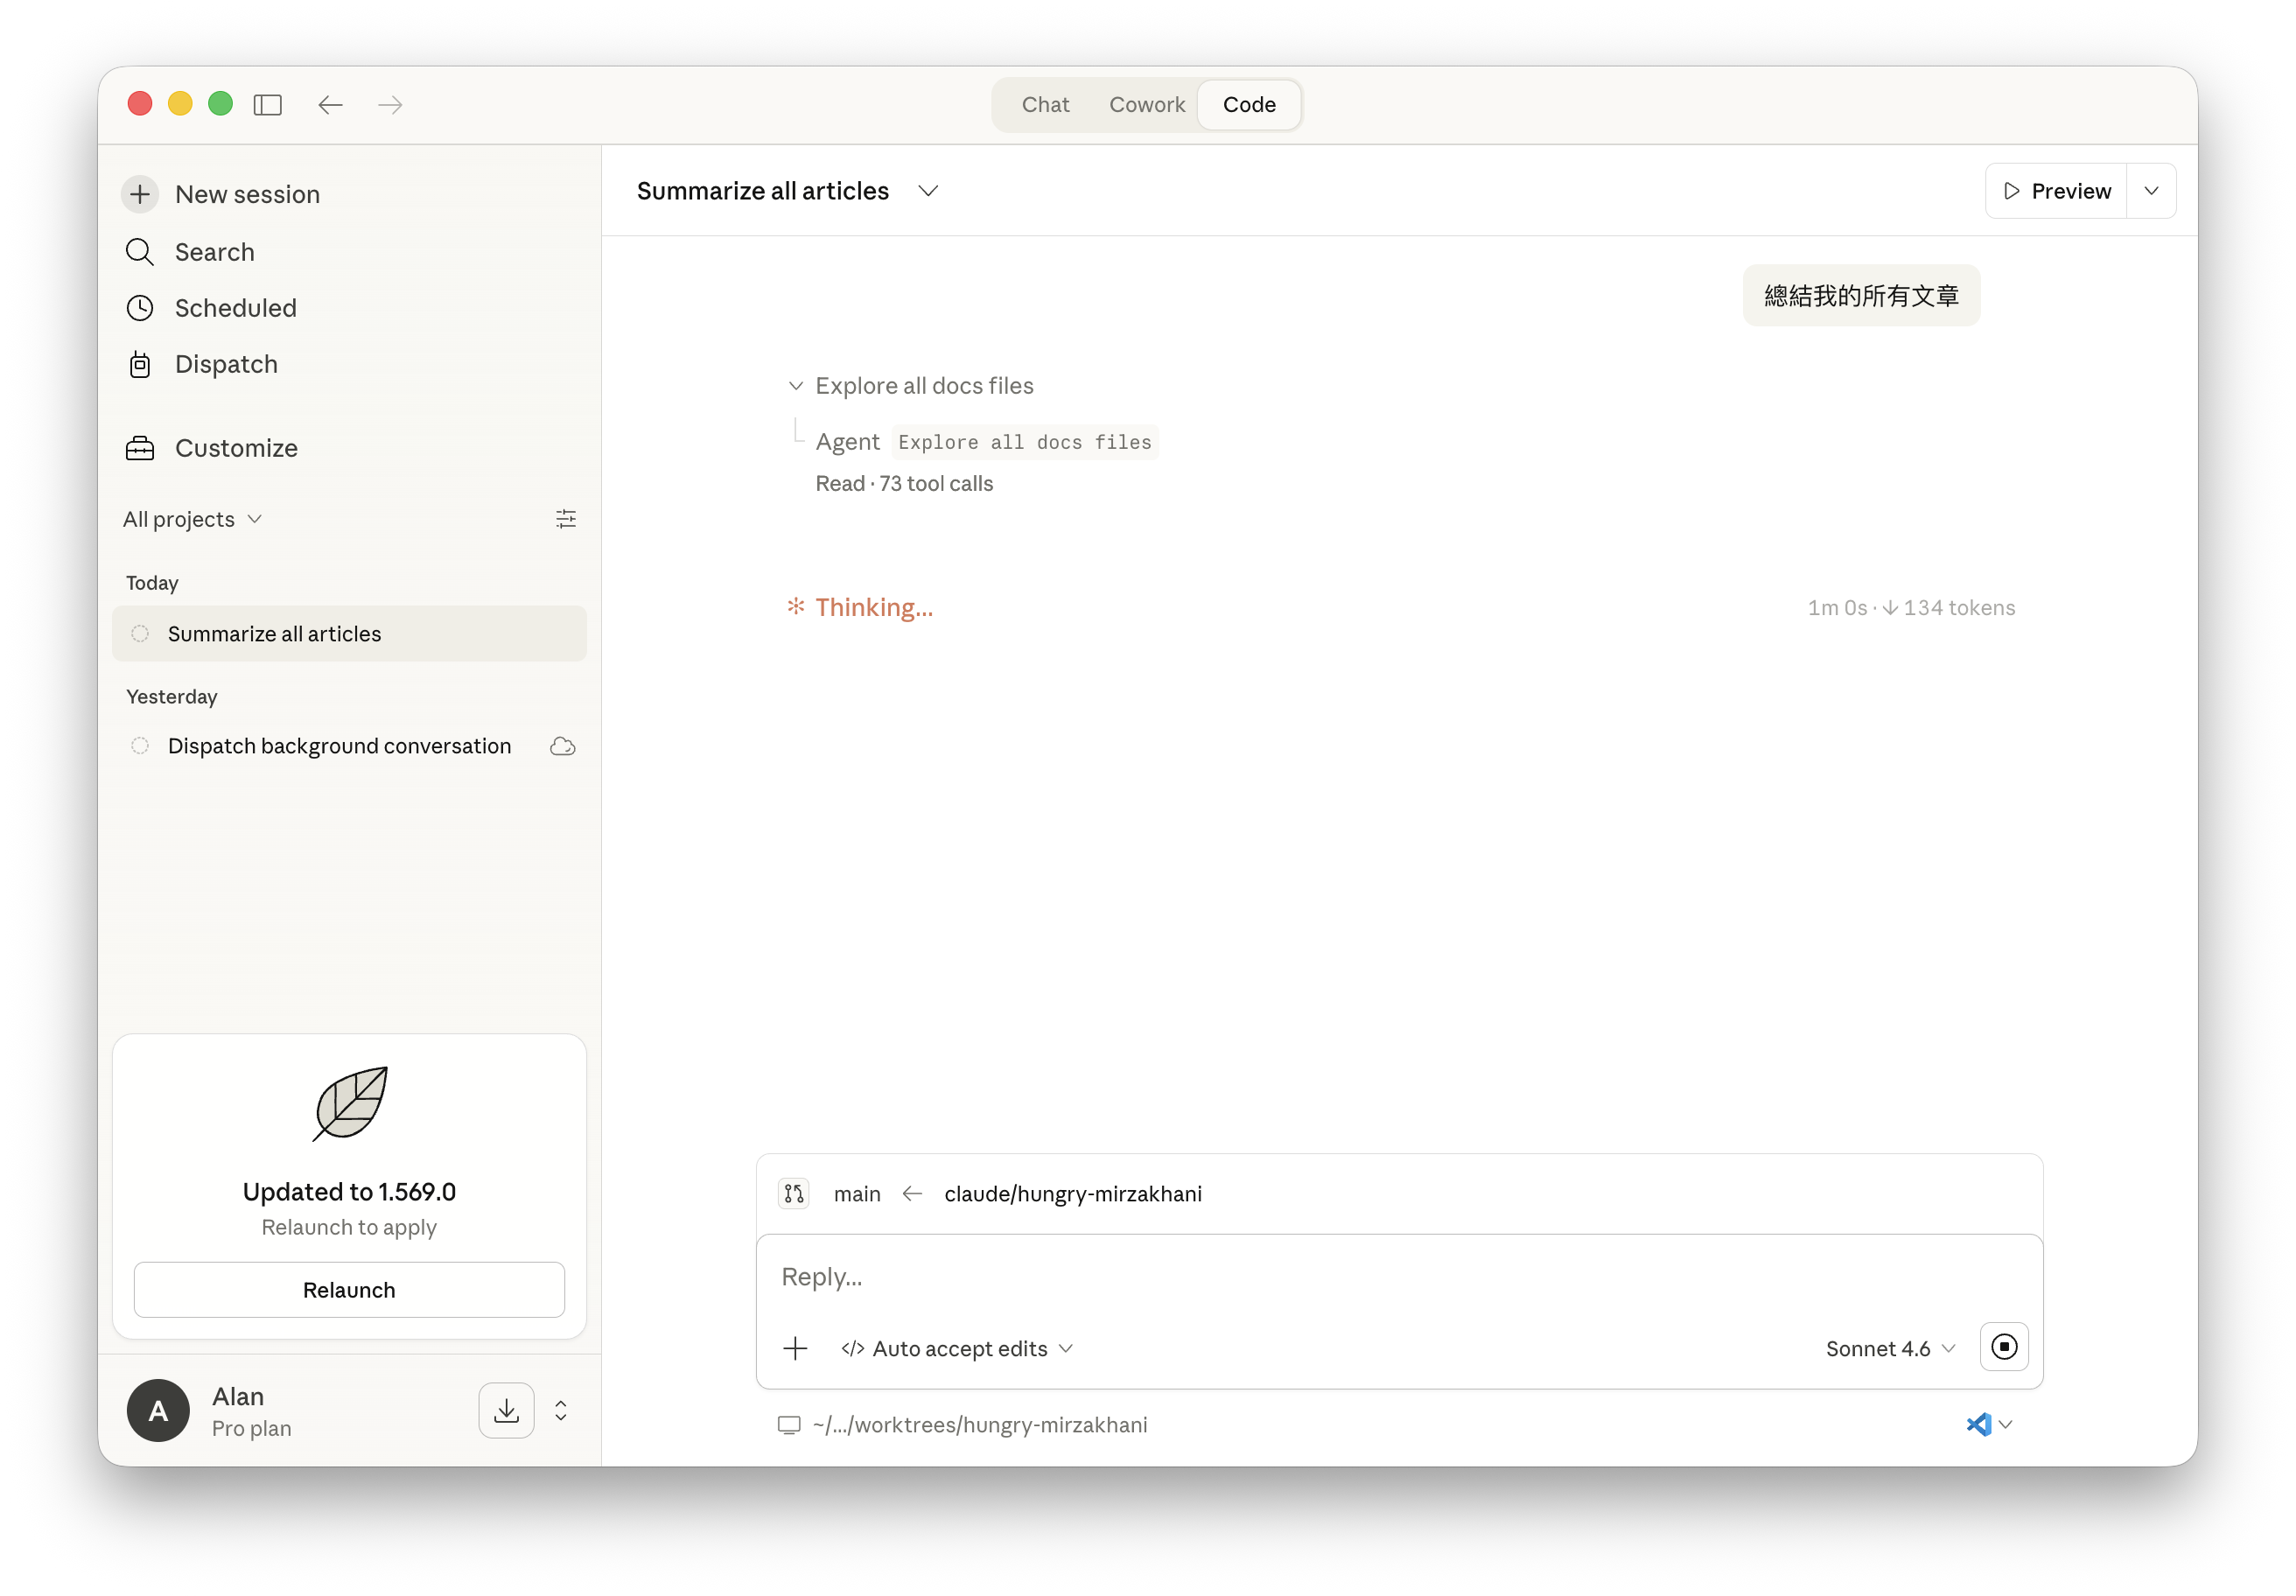Click the add attachment plus button
The width and height of the screenshot is (2296, 1596).
795,1348
